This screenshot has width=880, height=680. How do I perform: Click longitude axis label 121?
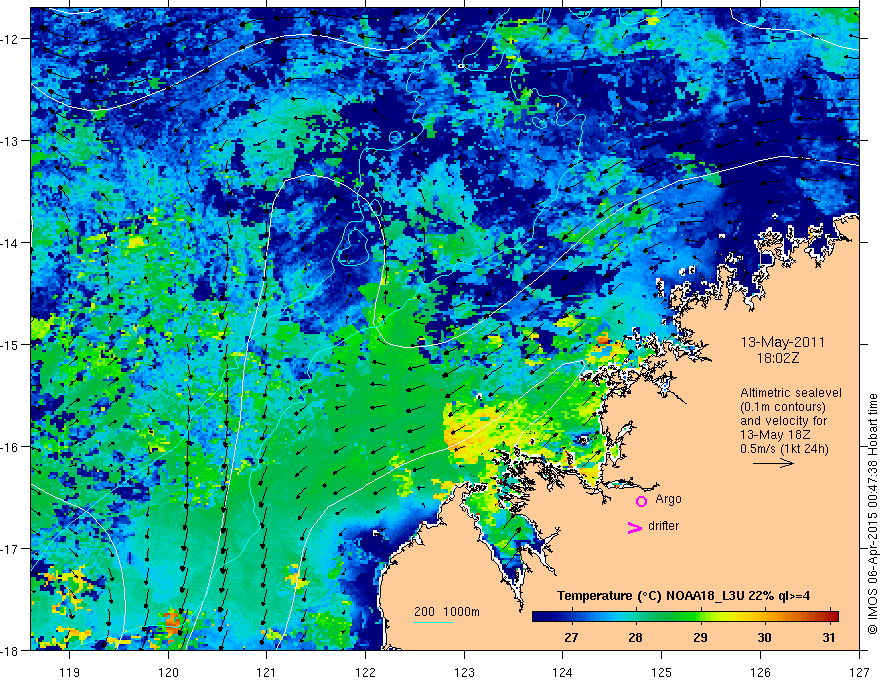tap(267, 672)
